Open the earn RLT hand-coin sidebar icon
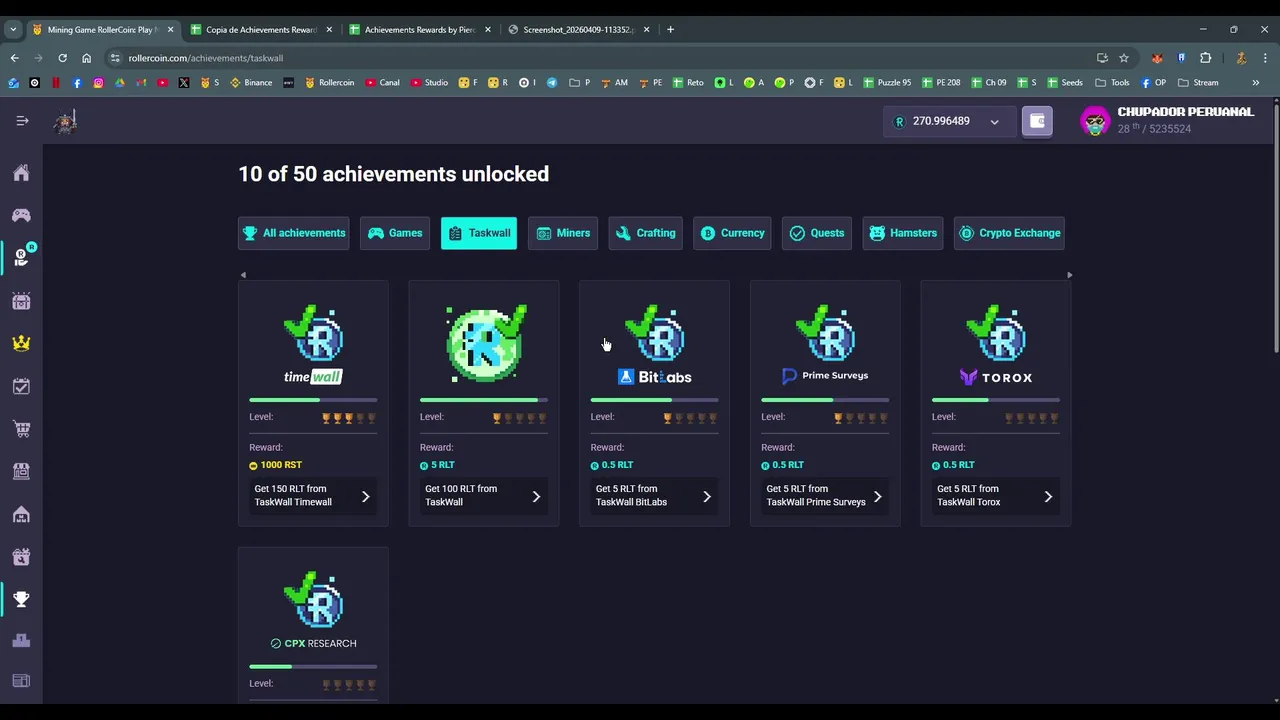1280x720 pixels. point(21,257)
